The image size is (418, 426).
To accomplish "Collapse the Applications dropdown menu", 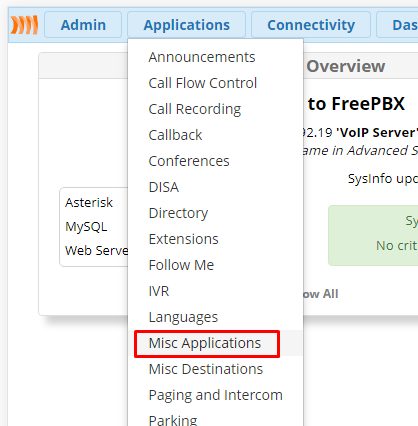I will 186,25.
